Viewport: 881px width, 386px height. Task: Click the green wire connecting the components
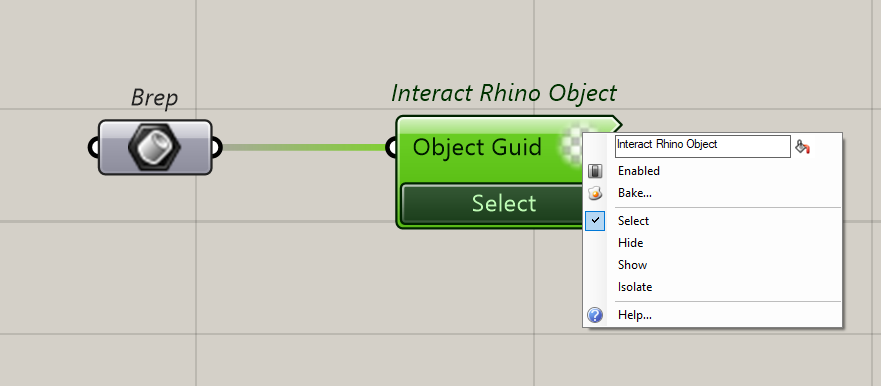(x=304, y=148)
